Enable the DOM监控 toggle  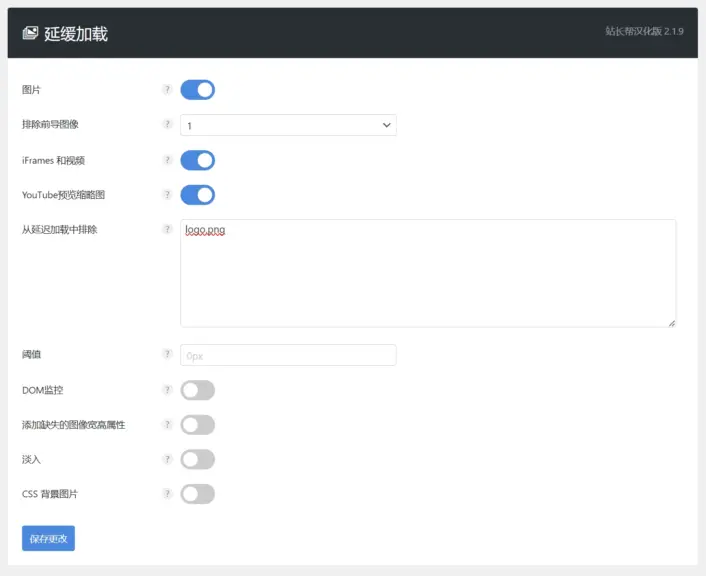197,390
